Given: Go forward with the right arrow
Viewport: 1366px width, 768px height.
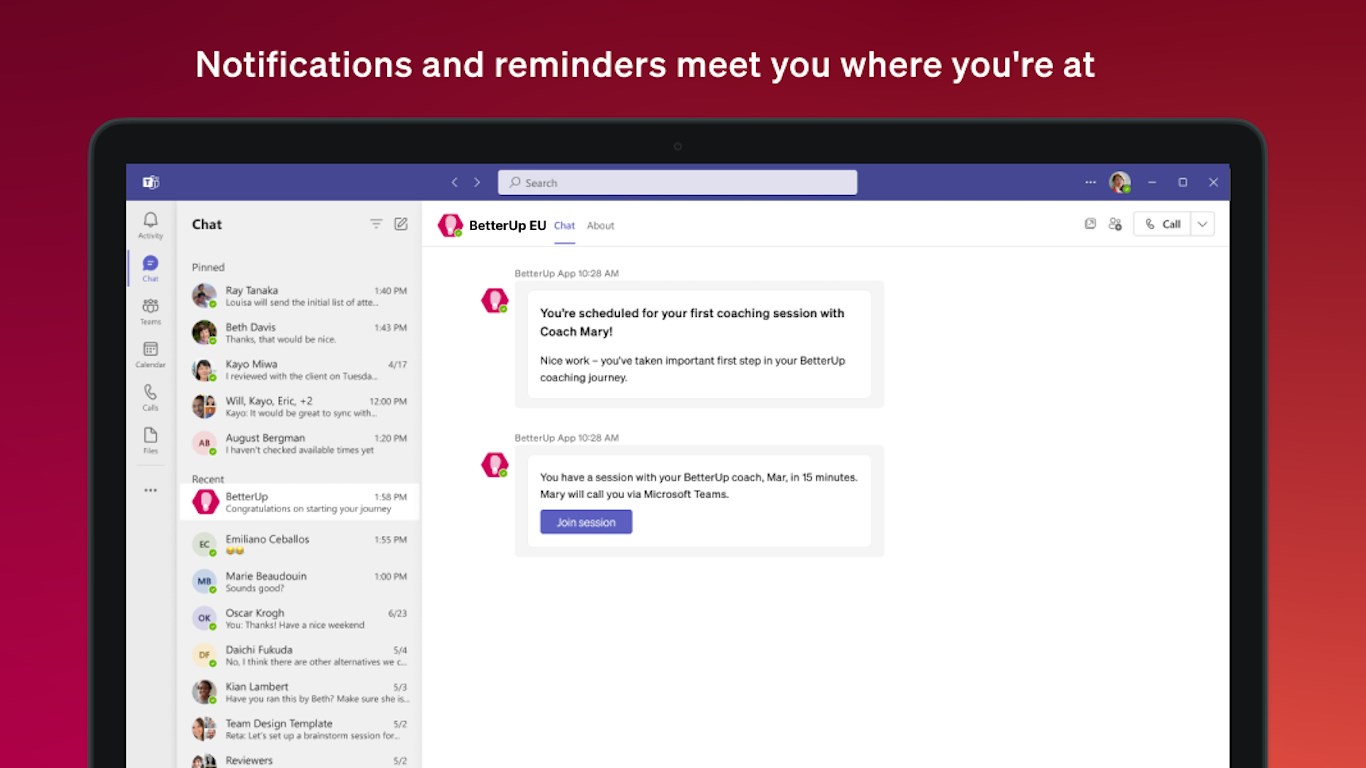Looking at the screenshot, I should [x=477, y=182].
